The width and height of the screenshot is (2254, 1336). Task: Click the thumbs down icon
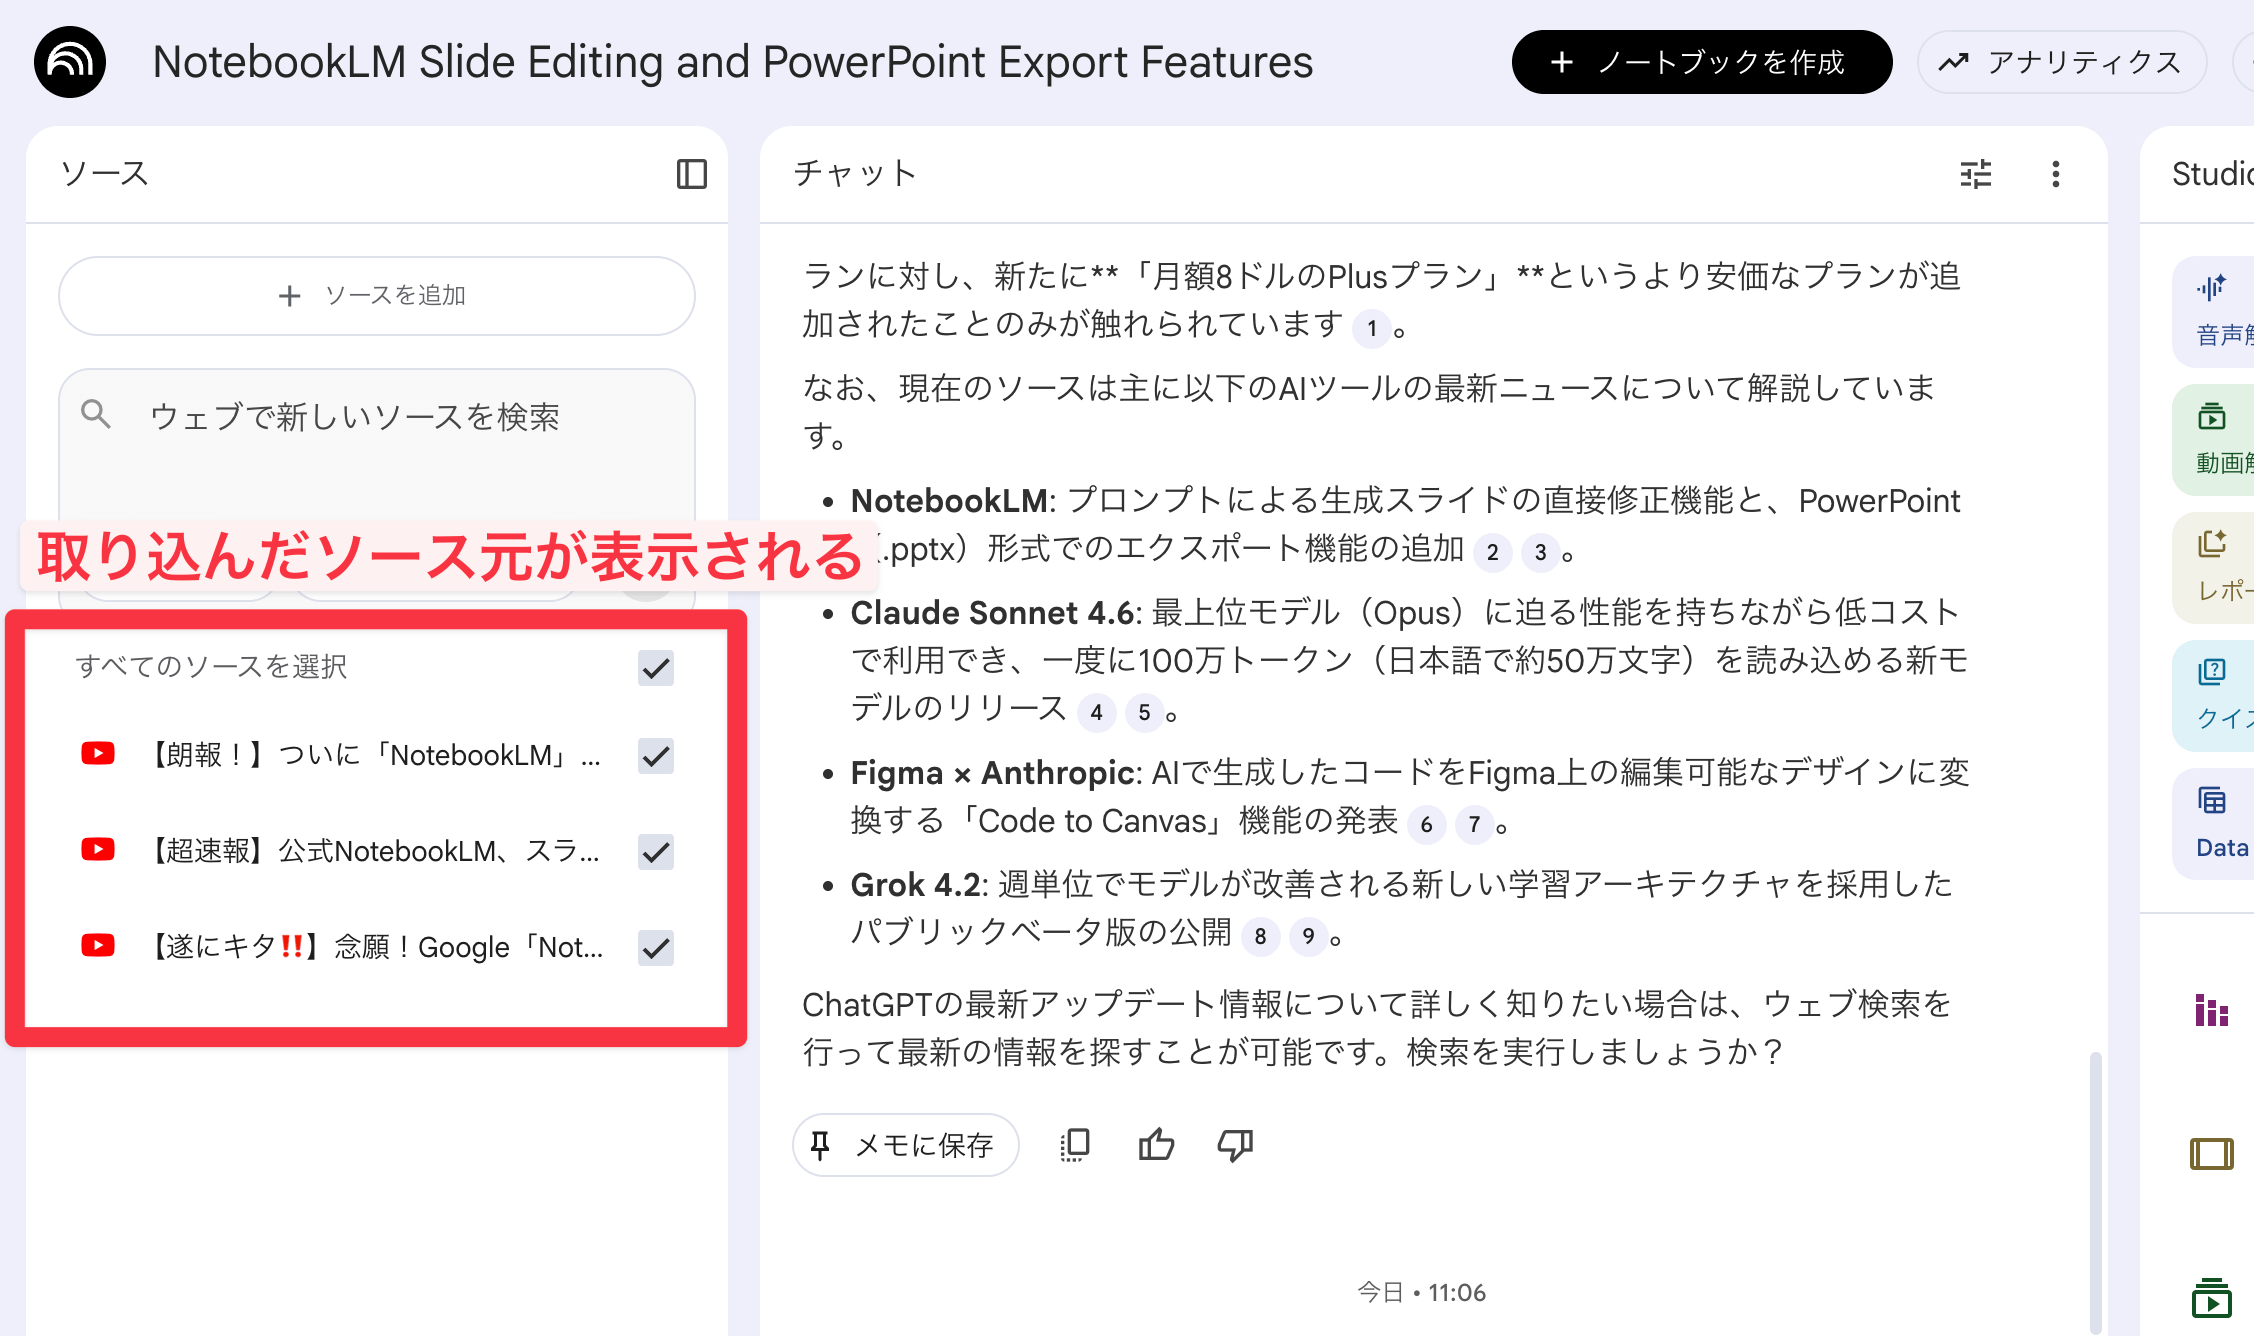pyautogui.click(x=1235, y=1145)
